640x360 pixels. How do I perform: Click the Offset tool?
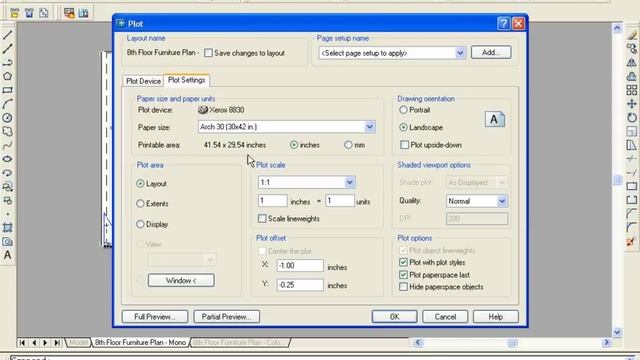632,76
